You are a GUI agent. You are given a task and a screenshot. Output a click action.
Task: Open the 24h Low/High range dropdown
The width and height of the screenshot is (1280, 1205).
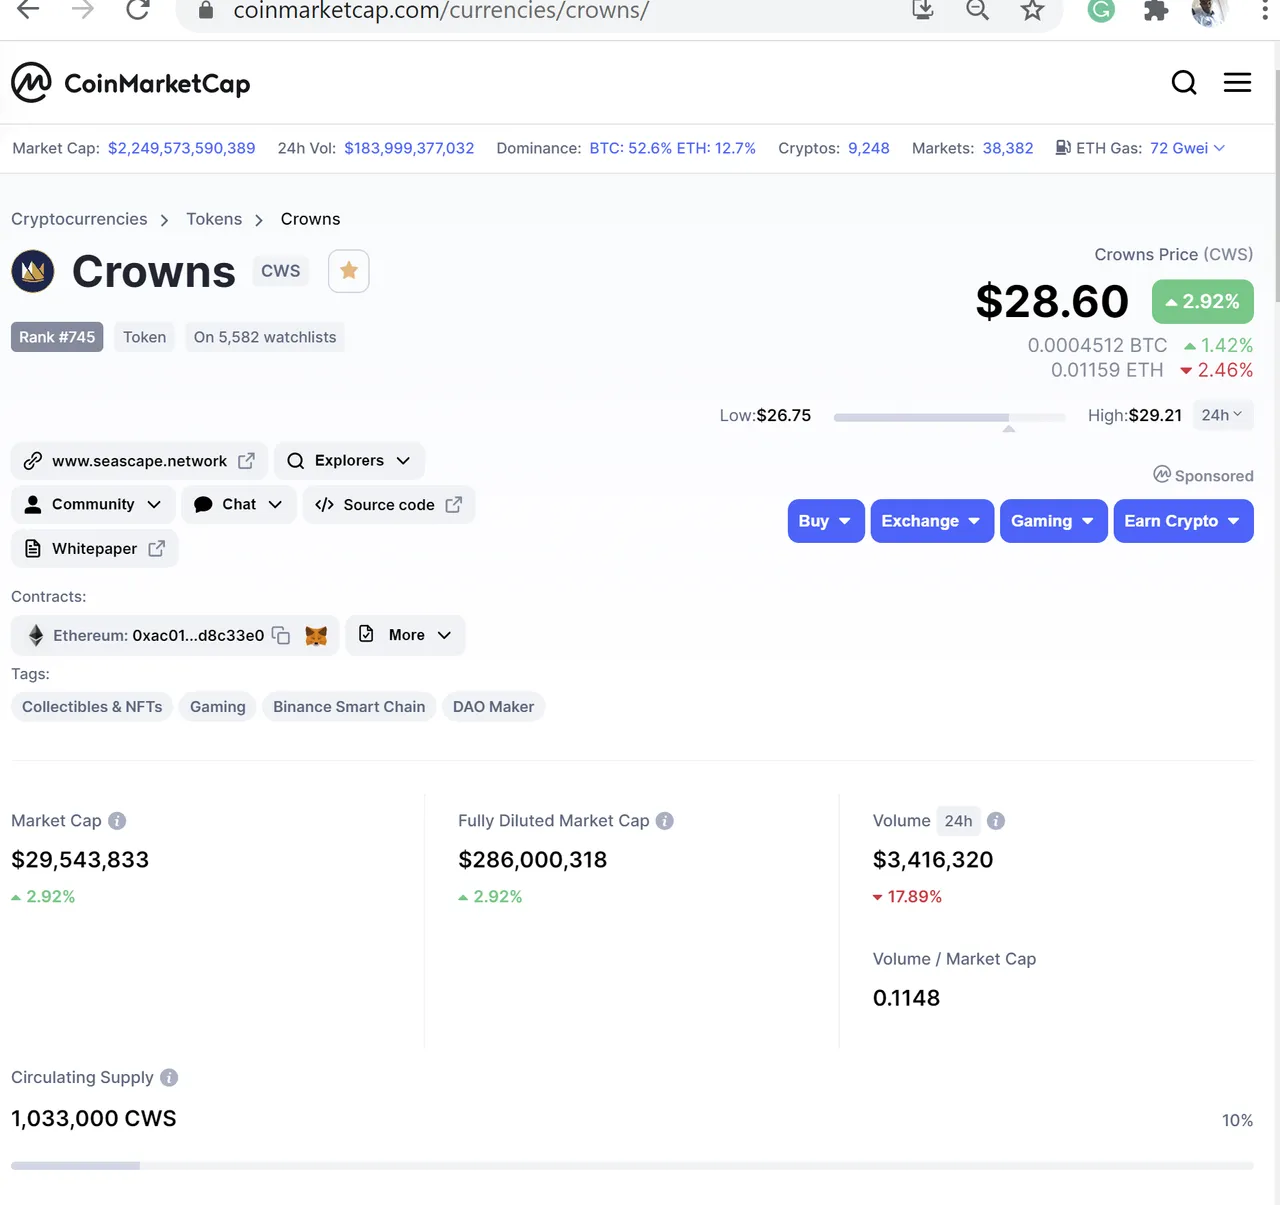(x=1222, y=415)
